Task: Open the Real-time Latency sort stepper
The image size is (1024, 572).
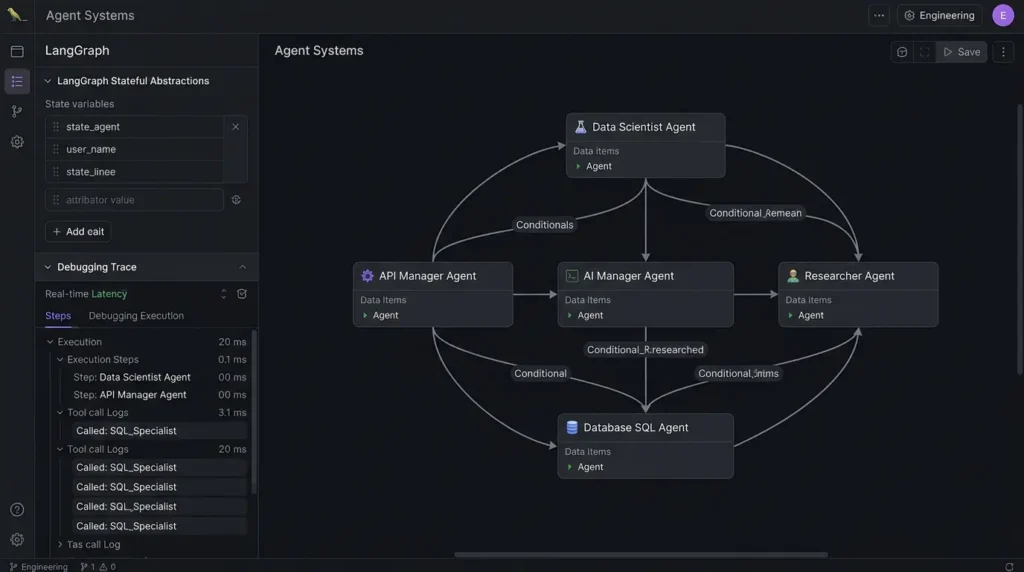Action: coord(223,294)
